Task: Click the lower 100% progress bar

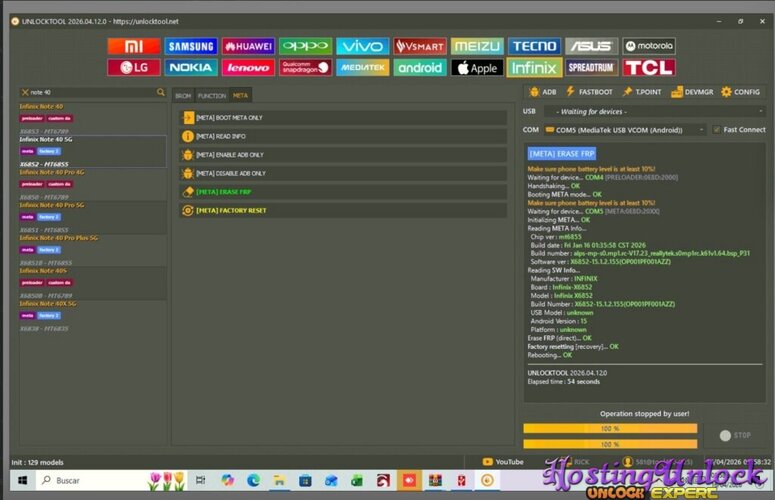Action: (x=610, y=444)
